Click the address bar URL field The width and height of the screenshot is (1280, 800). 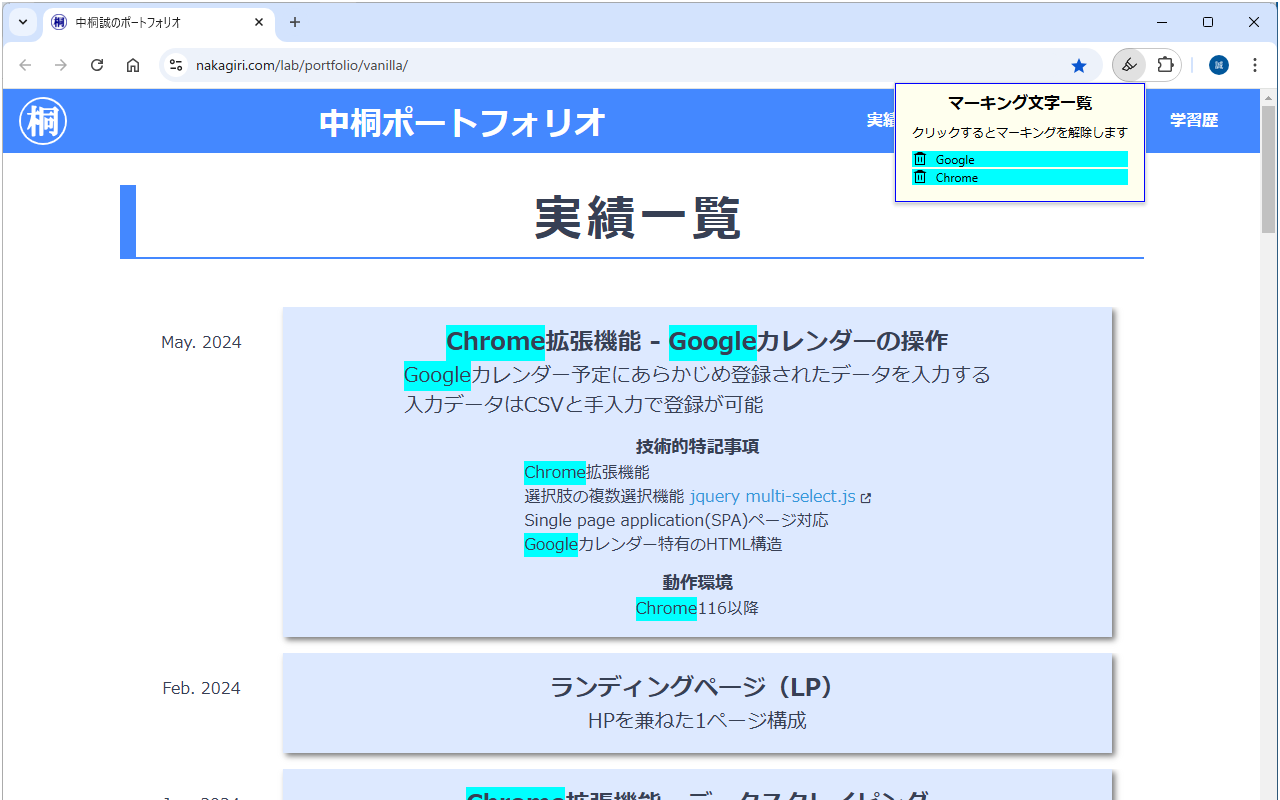(630, 65)
